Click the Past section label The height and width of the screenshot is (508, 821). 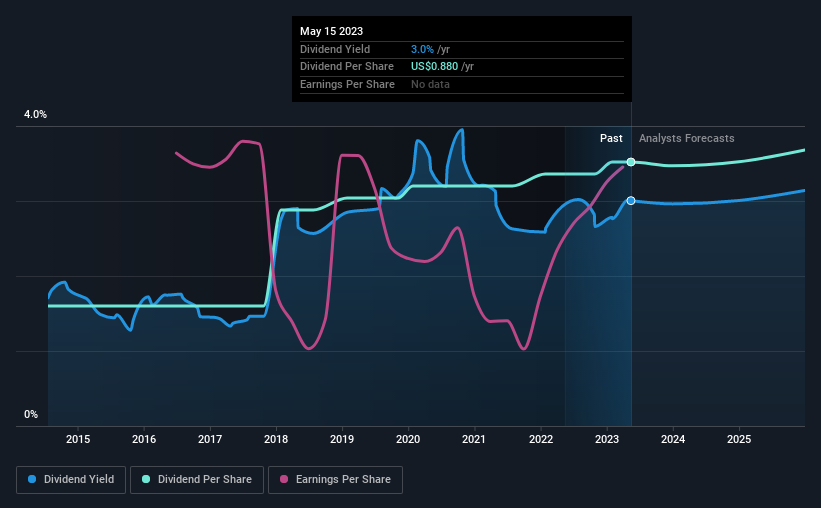pyautogui.click(x=611, y=138)
